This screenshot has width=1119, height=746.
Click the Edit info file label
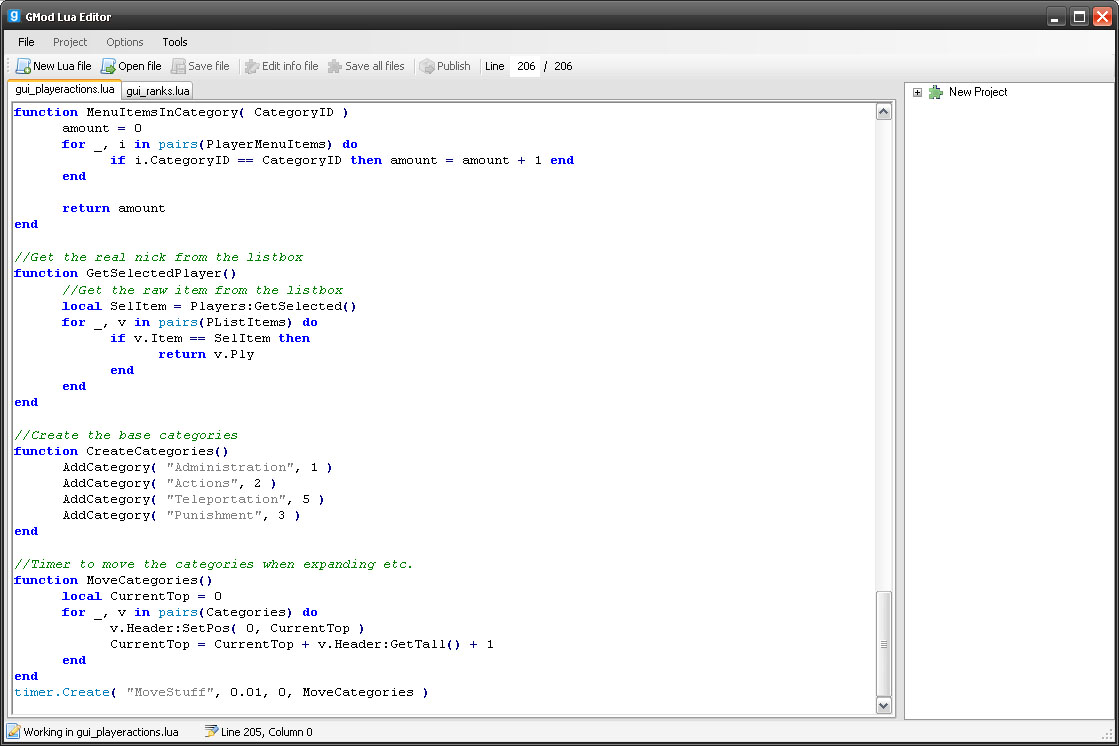coord(290,66)
